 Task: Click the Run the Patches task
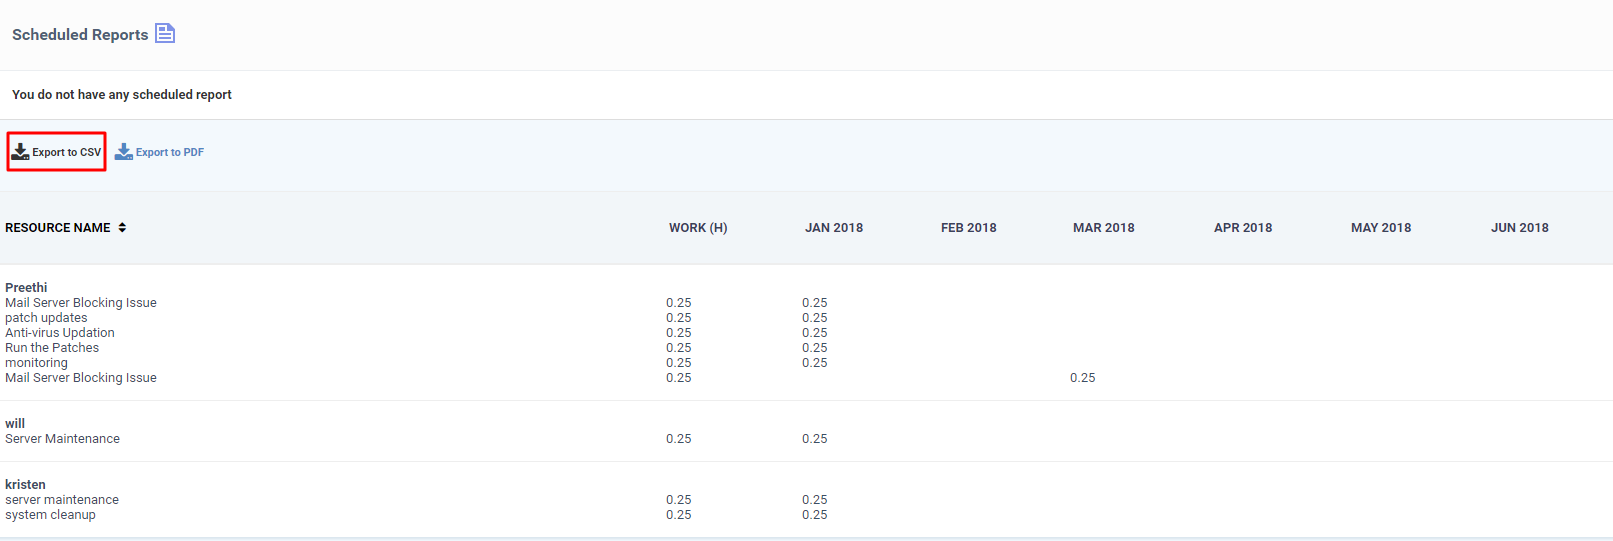(x=52, y=347)
